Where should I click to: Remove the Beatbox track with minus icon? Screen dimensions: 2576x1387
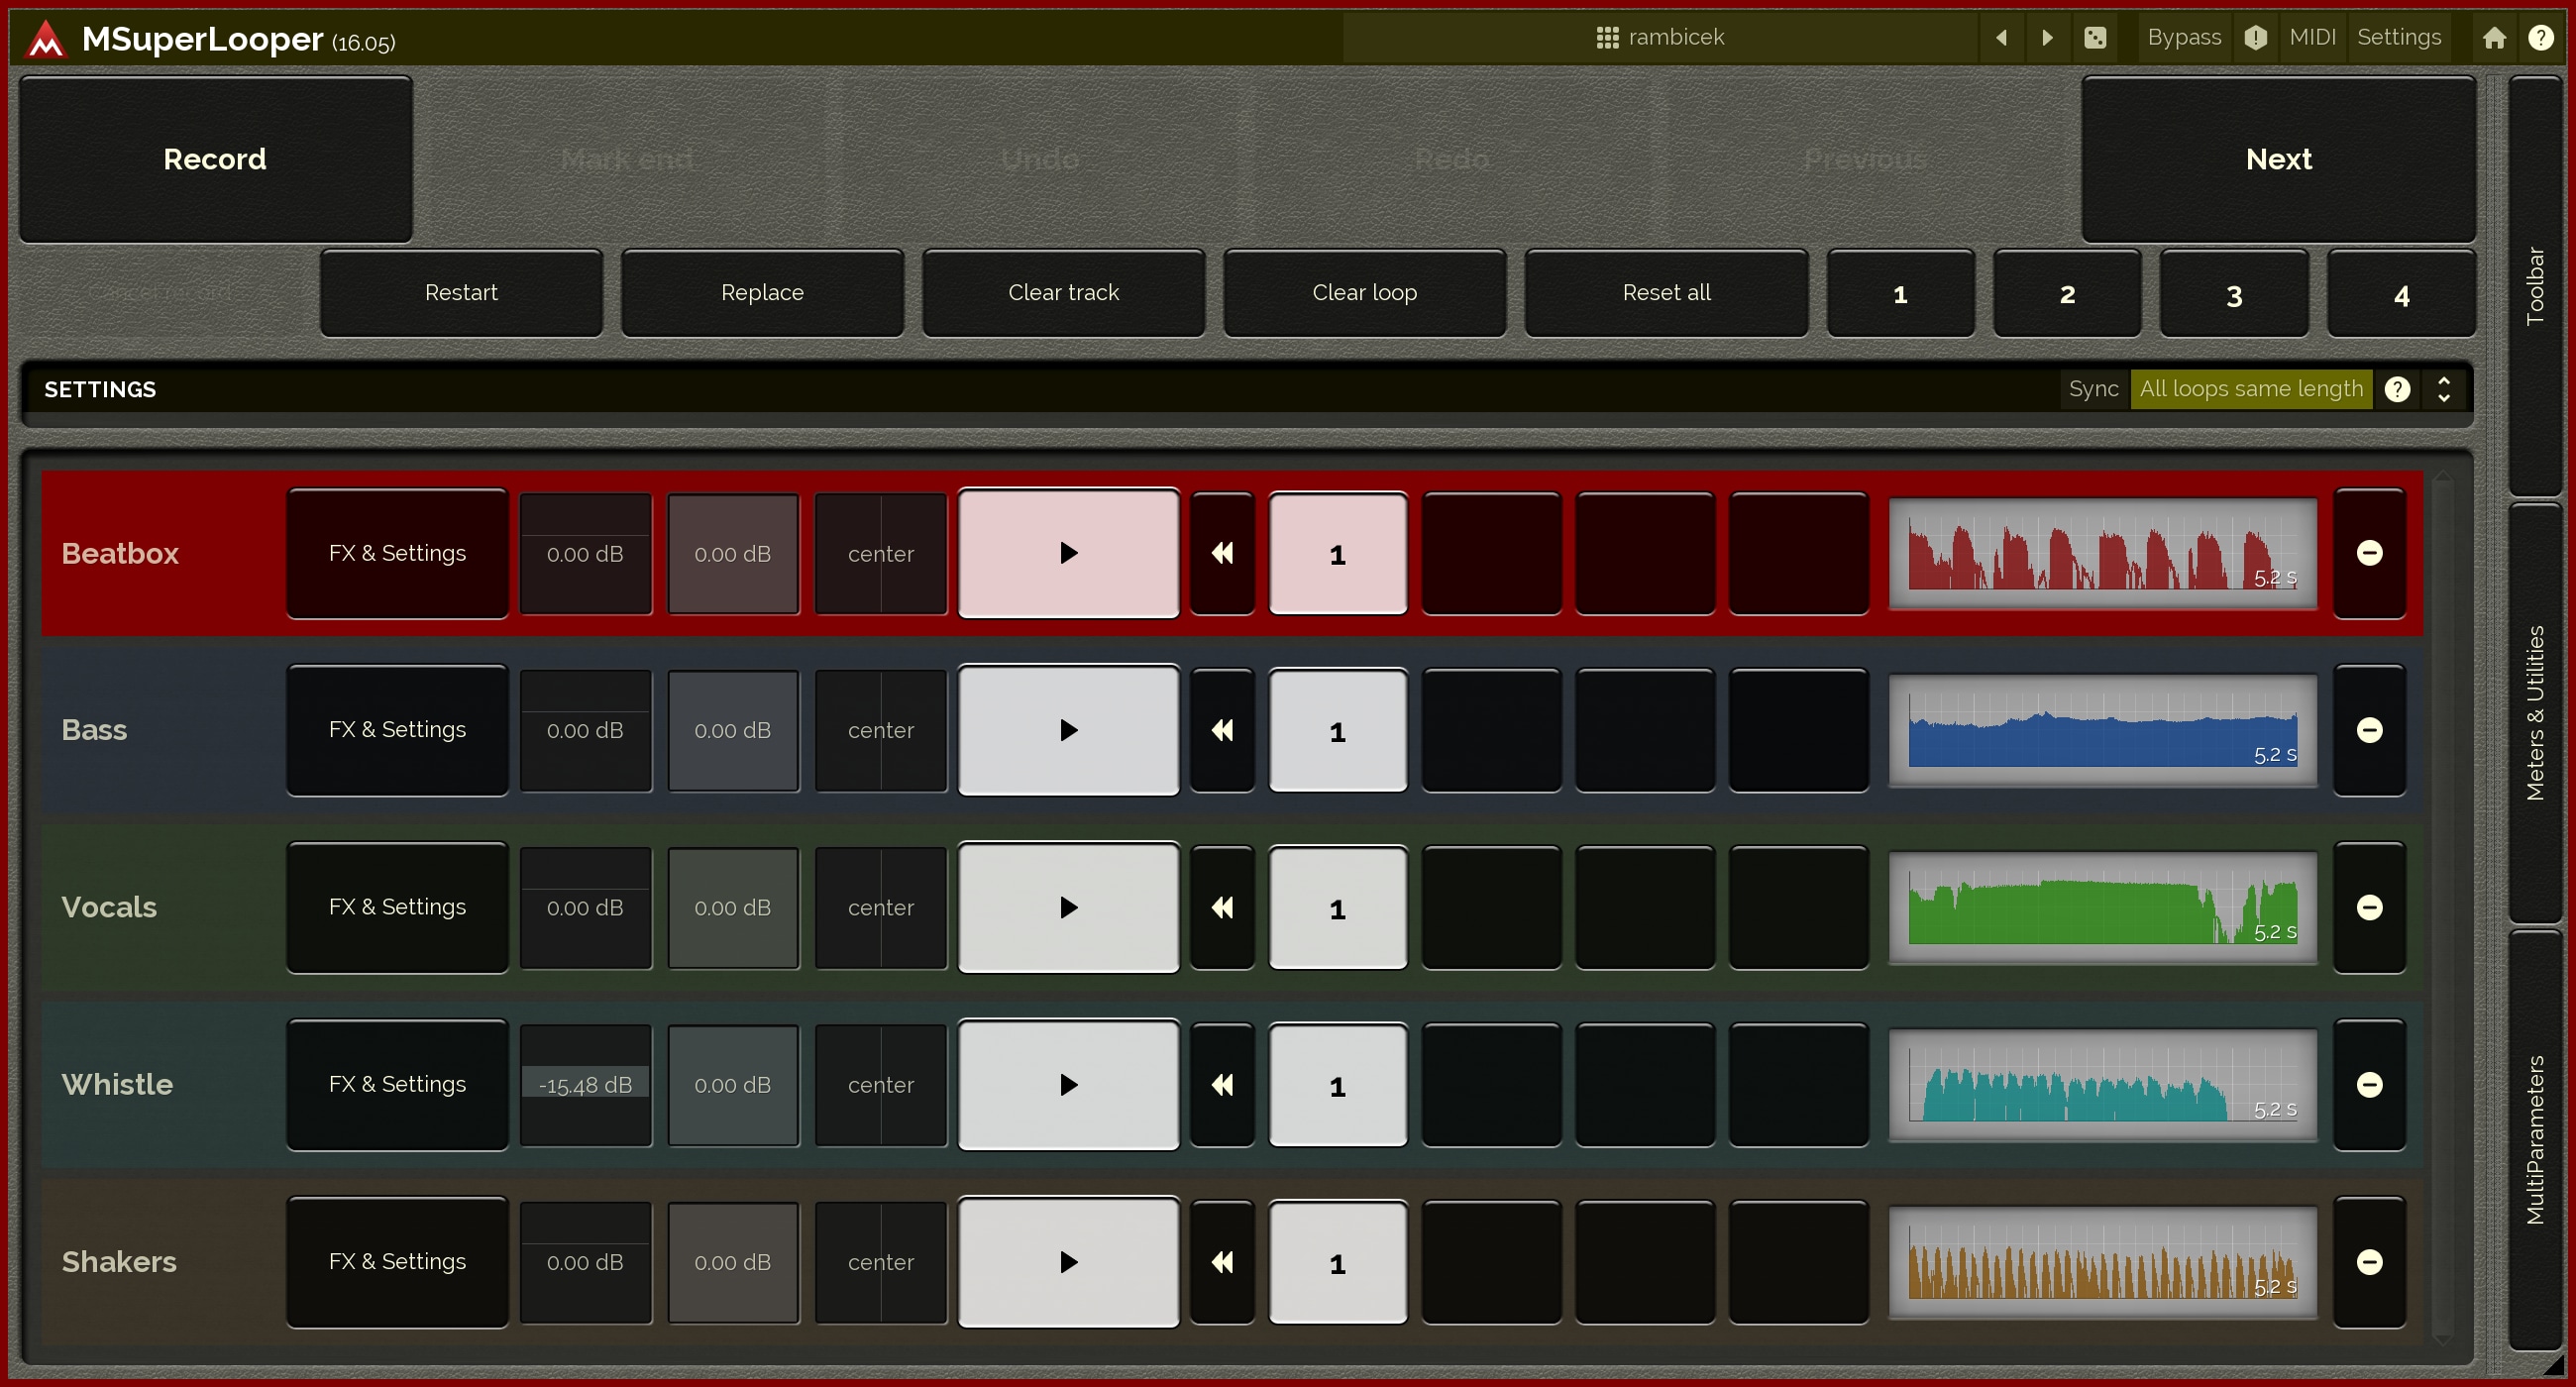click(x=2369, y=553)
